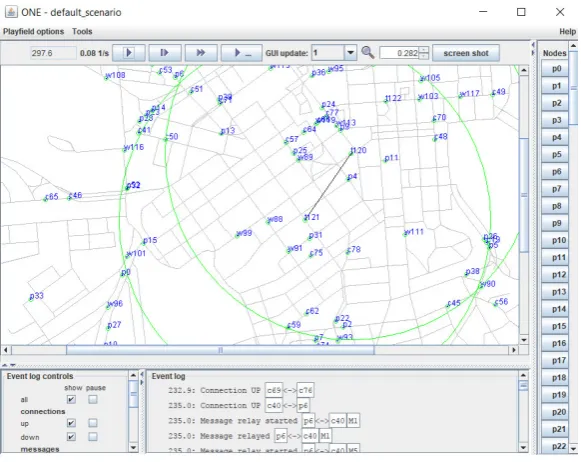Click the c69 node in event log
581x462 pixels.
274,390
